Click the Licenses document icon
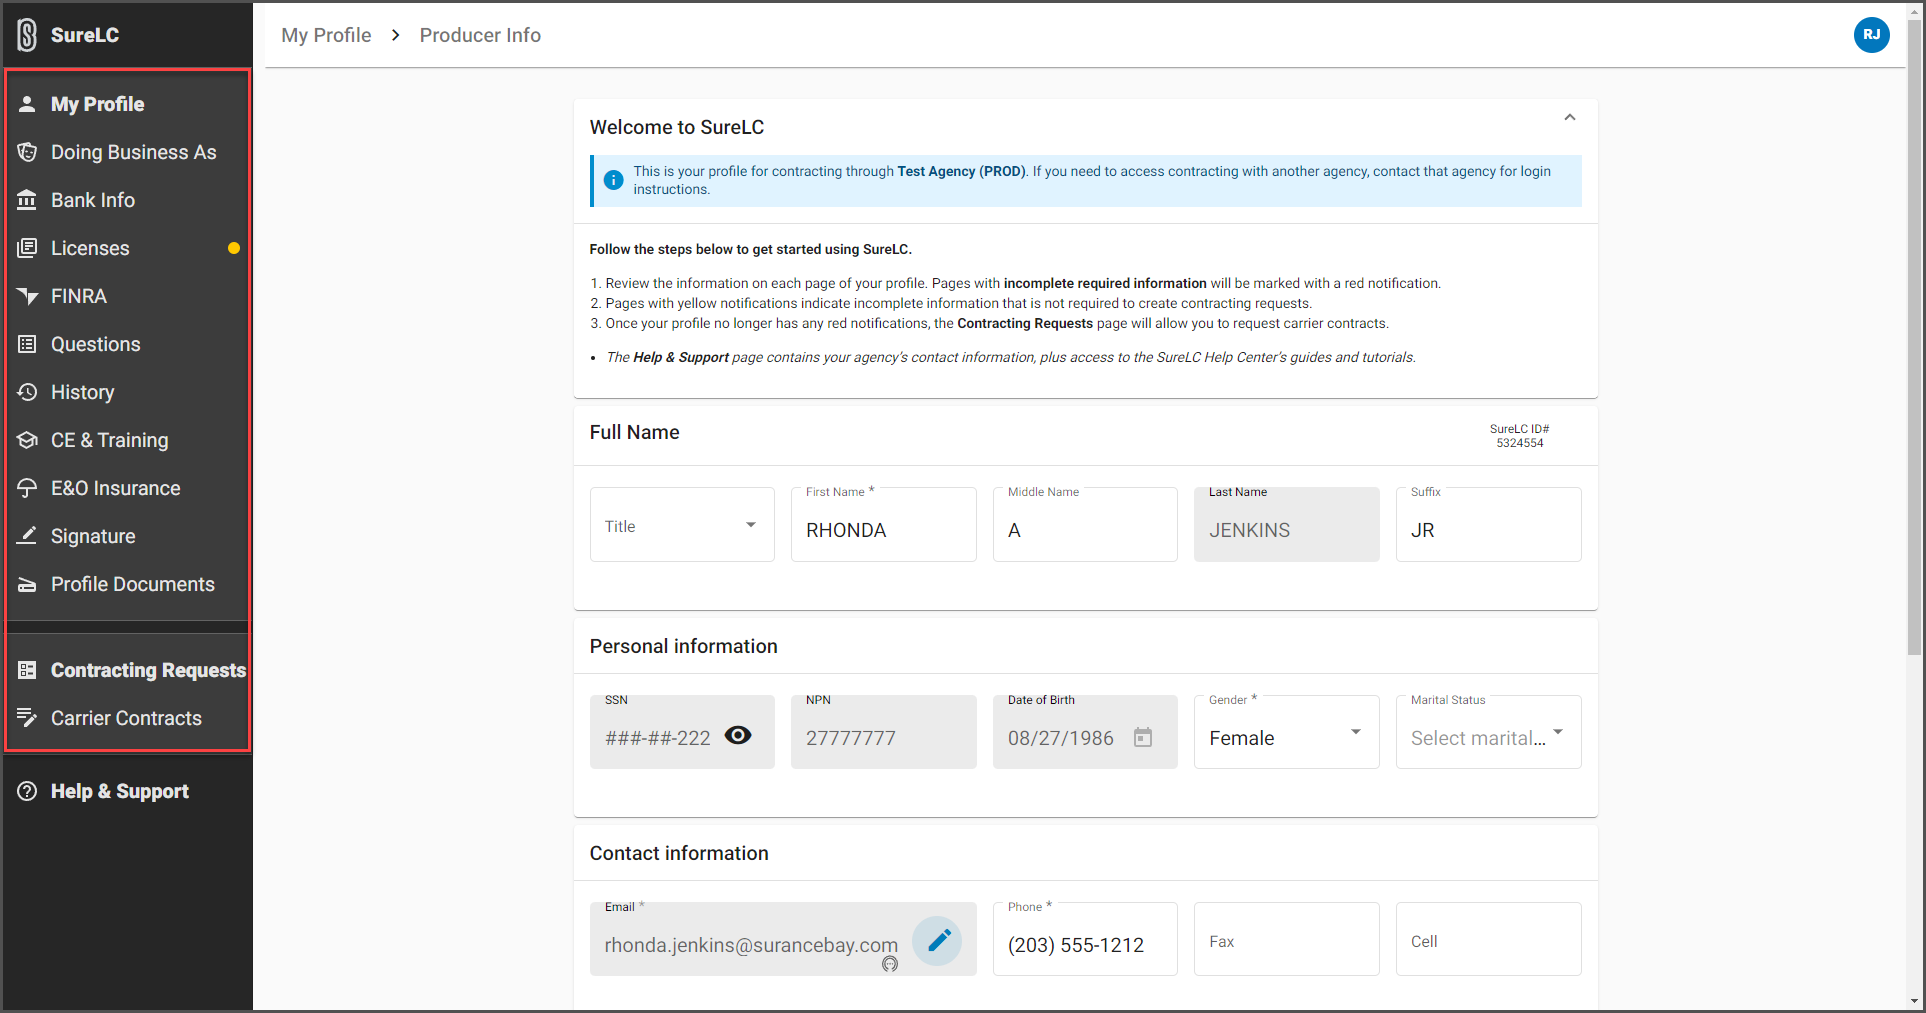The height and width of the screenshot is (1013, 1926). (27, 248)
